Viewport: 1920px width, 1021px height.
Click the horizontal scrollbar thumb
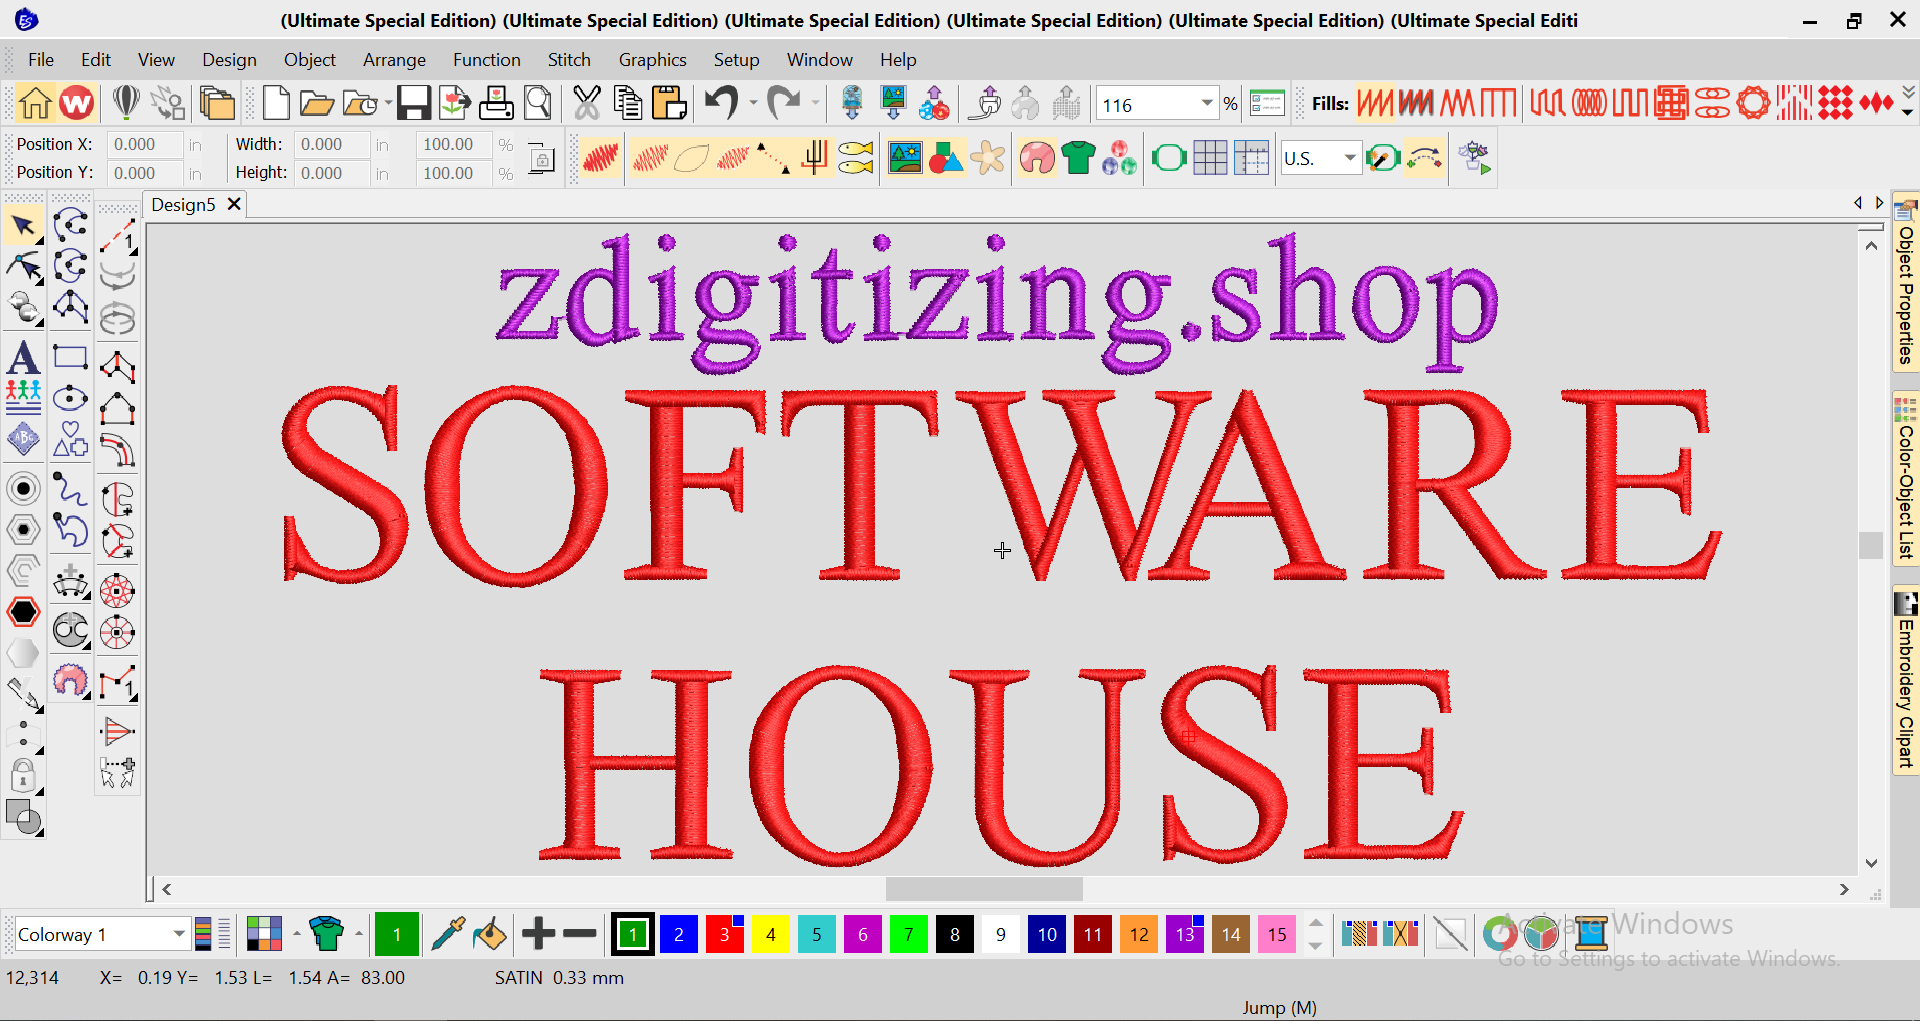pos(984,889)
